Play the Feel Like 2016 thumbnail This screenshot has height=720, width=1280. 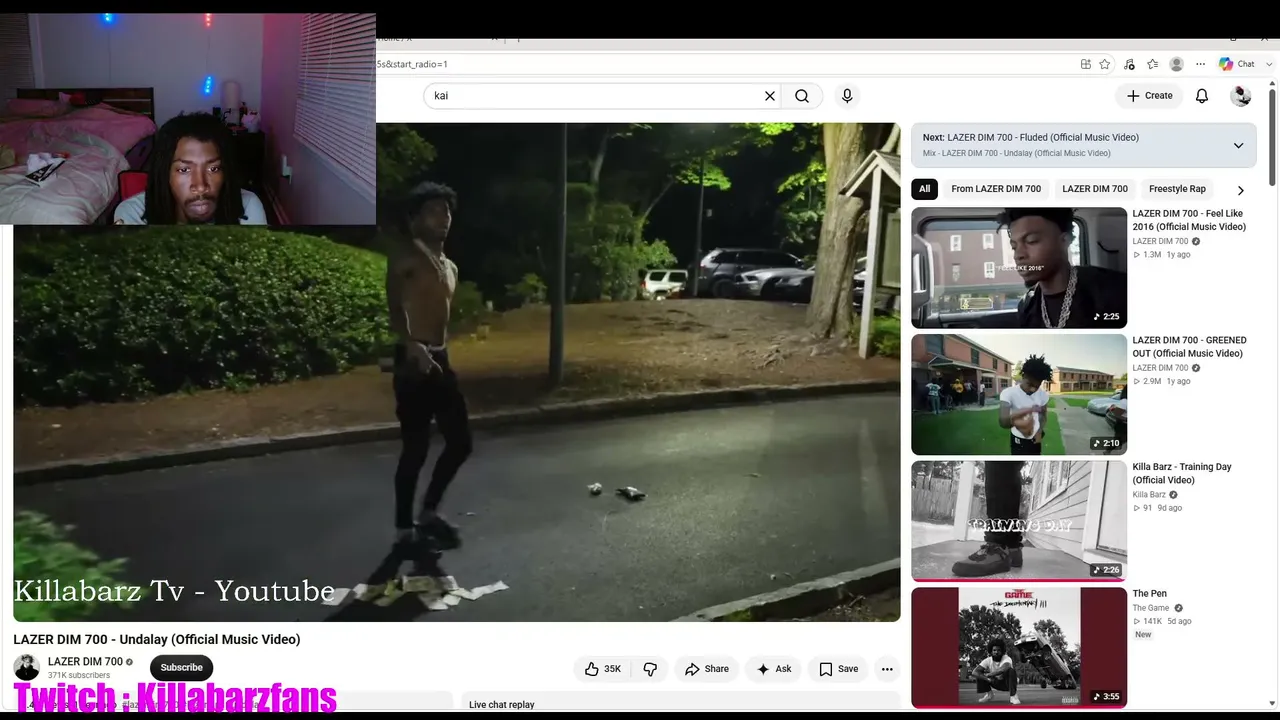click(1019, 268)
